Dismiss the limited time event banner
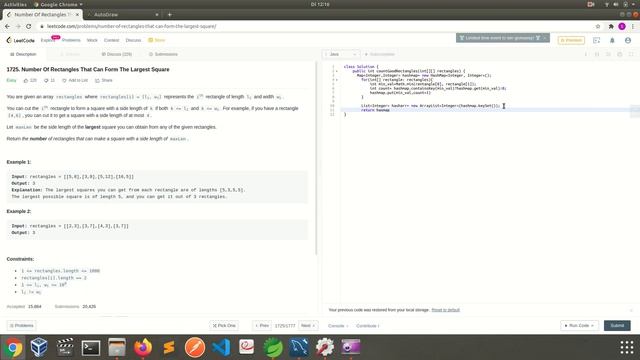Image resolution: width=640 pixels, height=360 pixels. click(545, 38)
